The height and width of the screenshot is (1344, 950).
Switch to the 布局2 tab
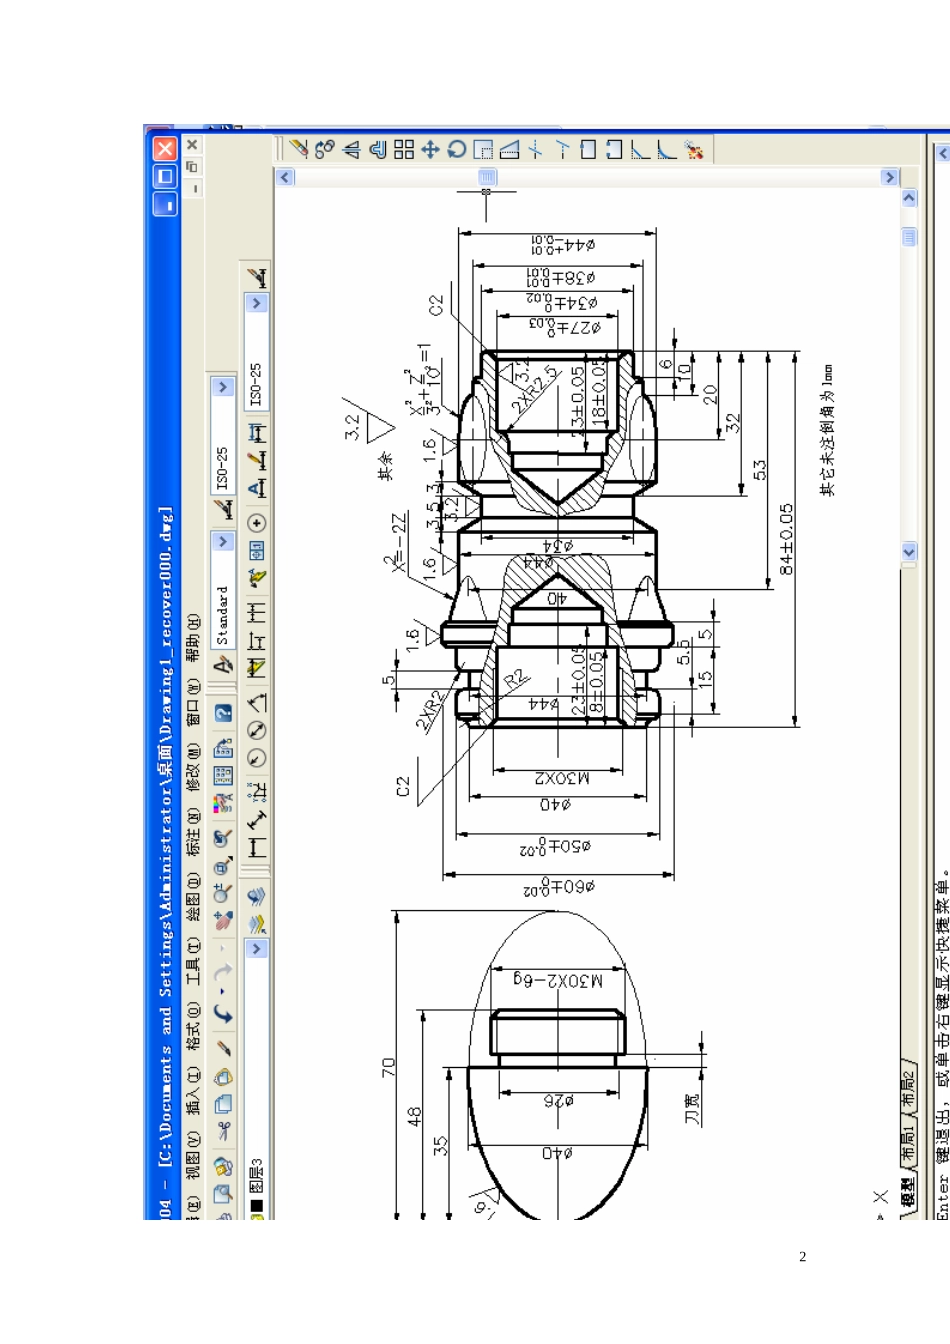[909, 1088]
